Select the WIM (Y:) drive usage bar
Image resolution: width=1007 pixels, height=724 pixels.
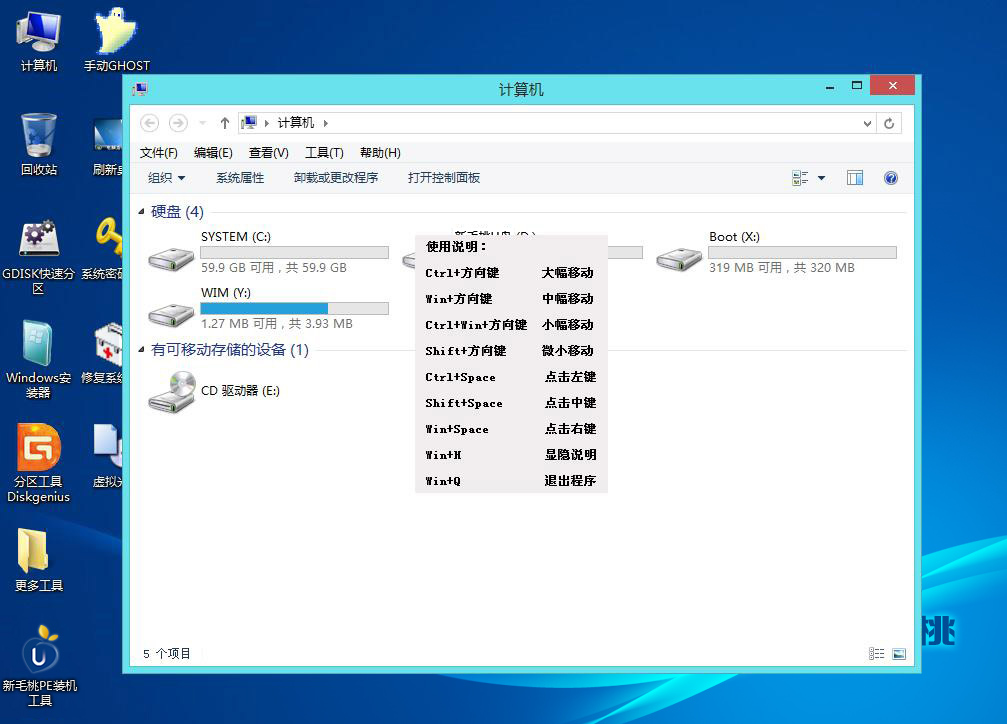(x=294, y=308)
